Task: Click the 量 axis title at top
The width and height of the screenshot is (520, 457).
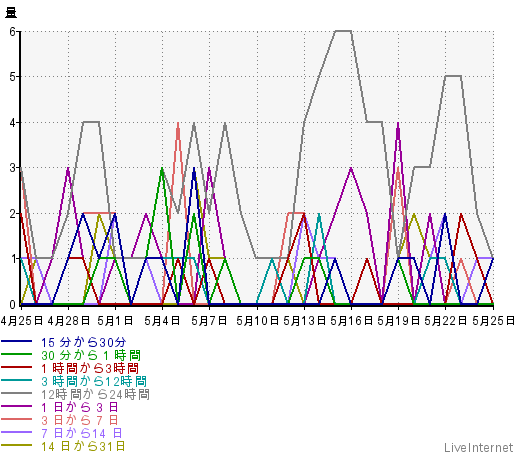Action: click(11, 13)
